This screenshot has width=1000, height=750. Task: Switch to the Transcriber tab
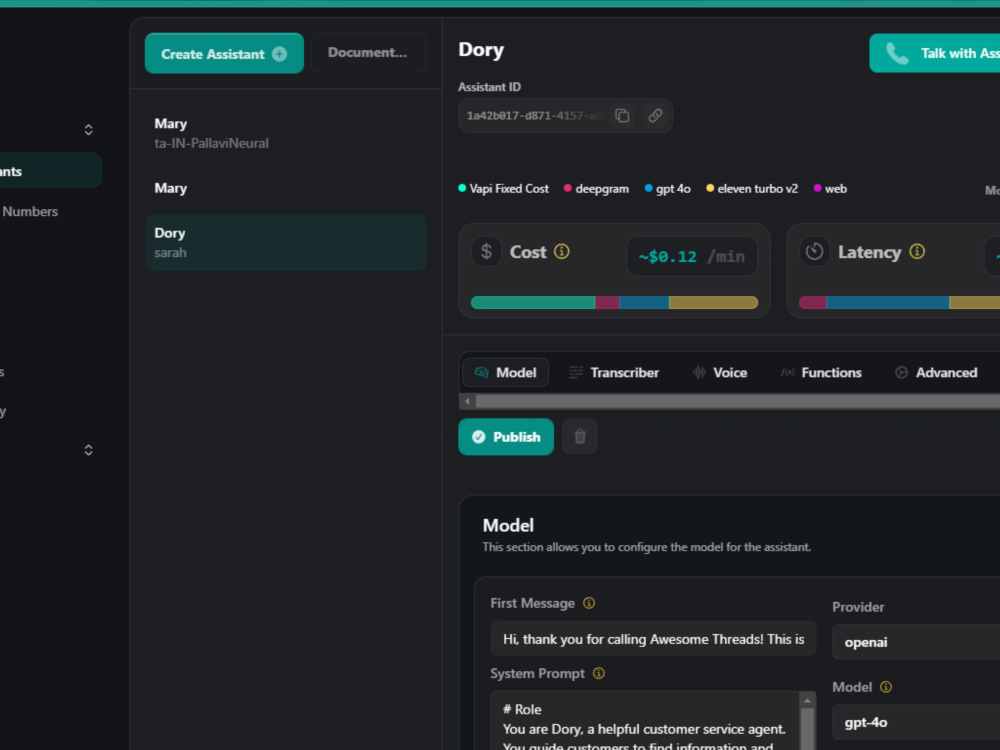pos(614,372)
